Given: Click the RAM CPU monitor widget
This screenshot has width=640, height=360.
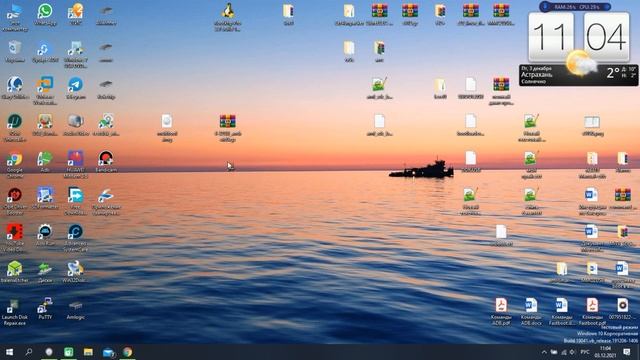Looking at the screenshot, I should [576, 7].
